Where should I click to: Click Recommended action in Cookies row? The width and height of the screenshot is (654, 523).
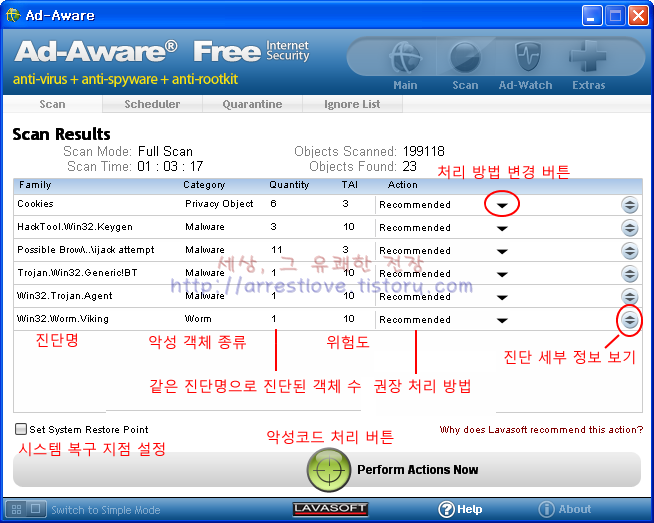[x=415, y=205]
